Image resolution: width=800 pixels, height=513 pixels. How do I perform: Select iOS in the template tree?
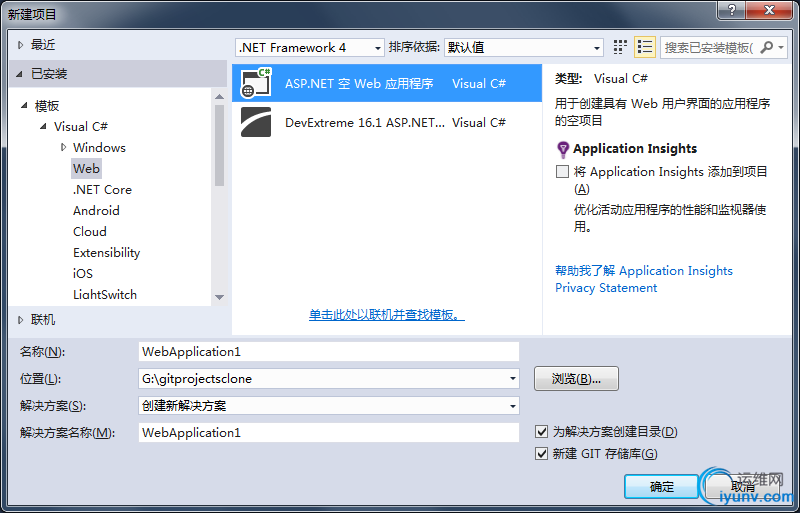(83, 274)
